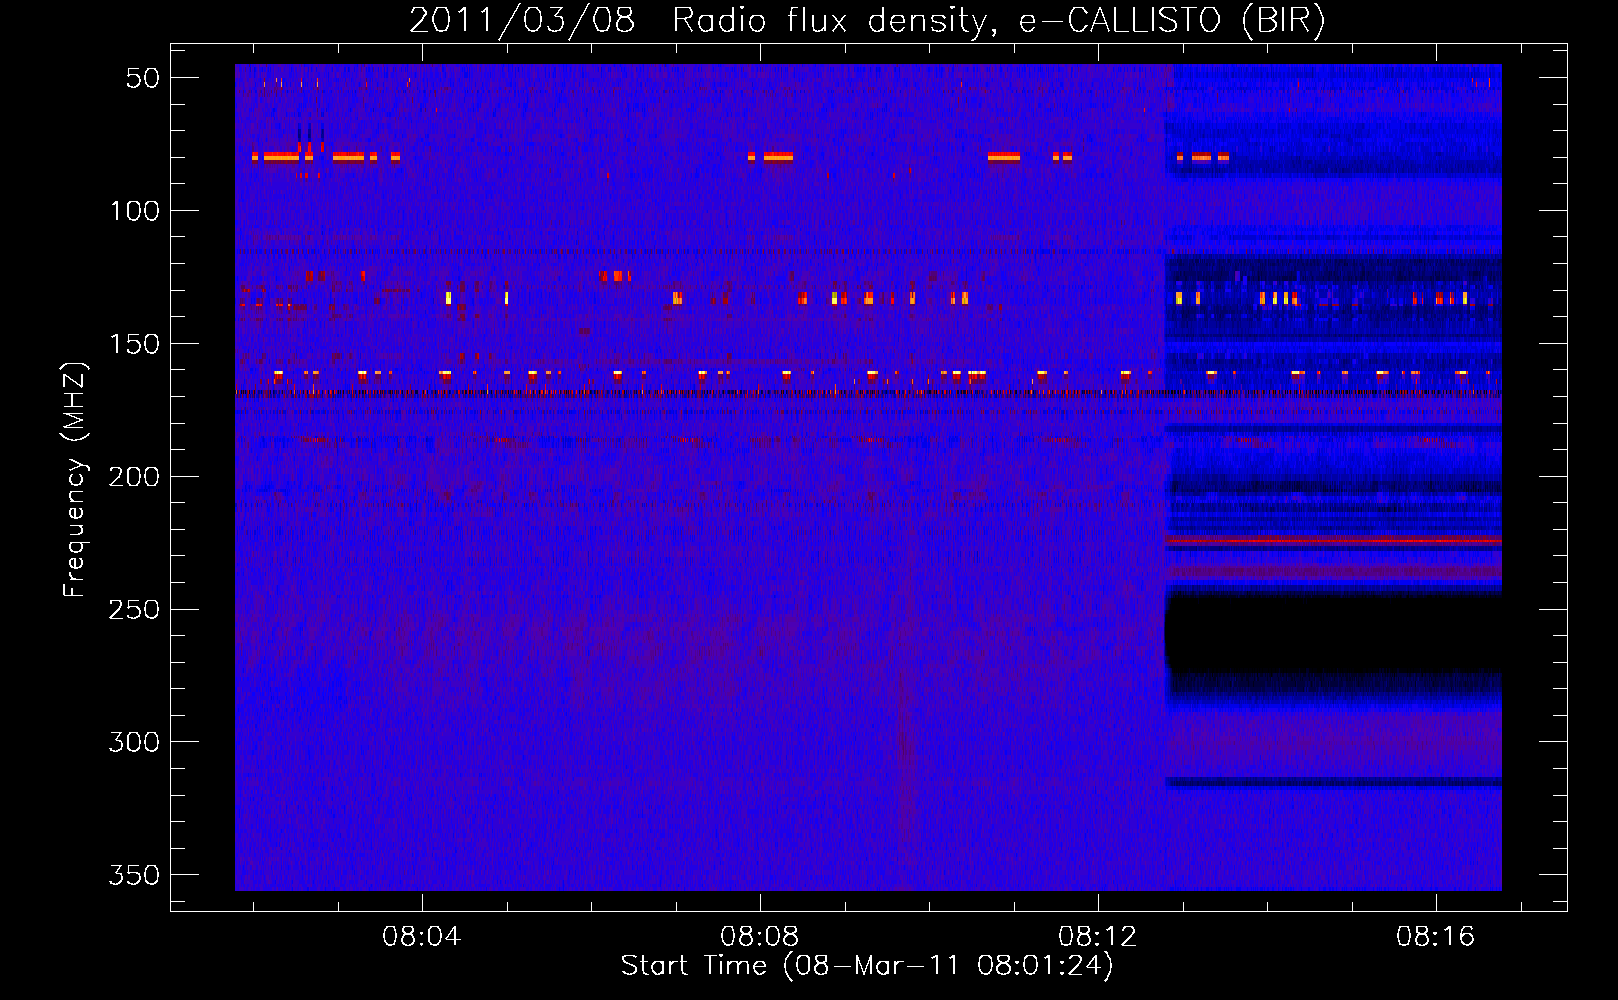Click the 08:12 time tick label

tap(1097, 936)
